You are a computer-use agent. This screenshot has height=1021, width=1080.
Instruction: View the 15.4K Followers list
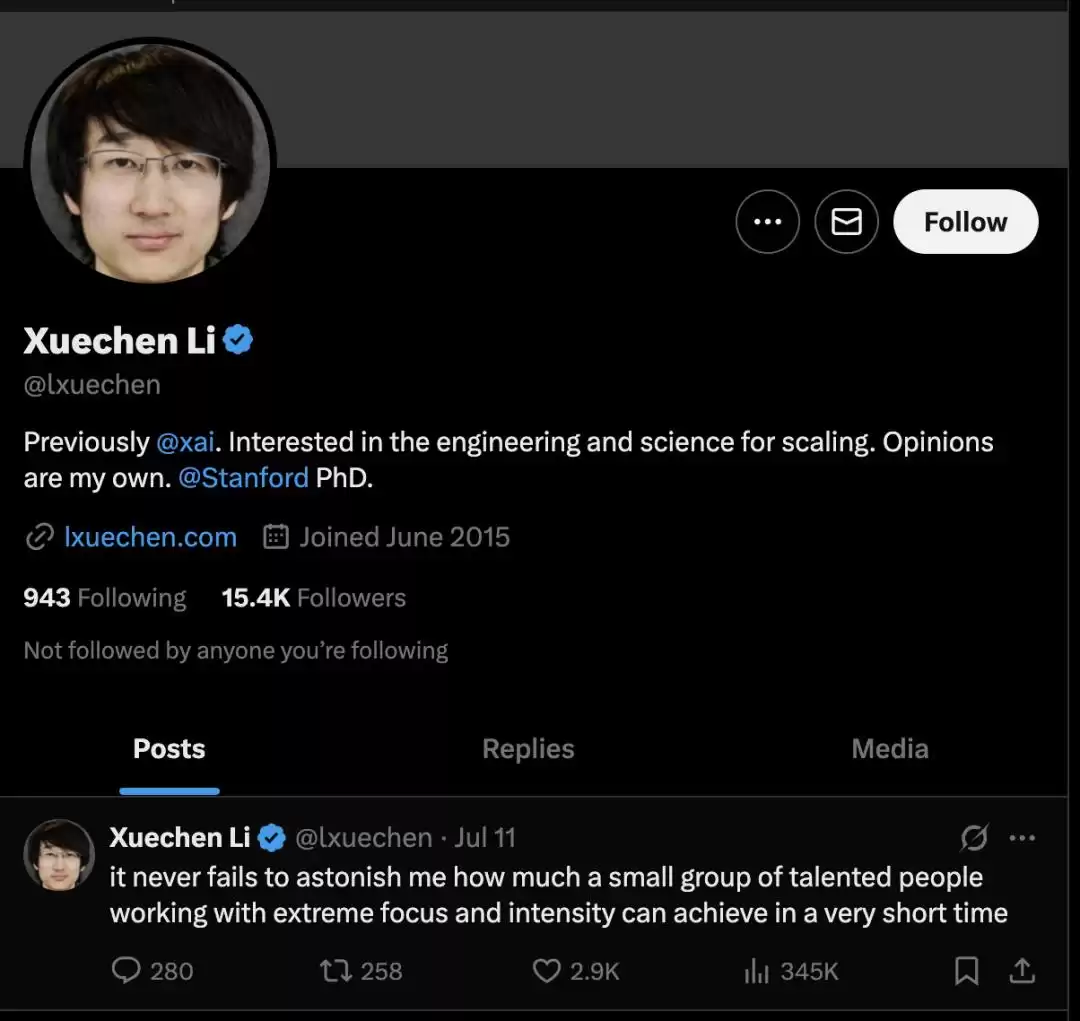coord(314,598)
